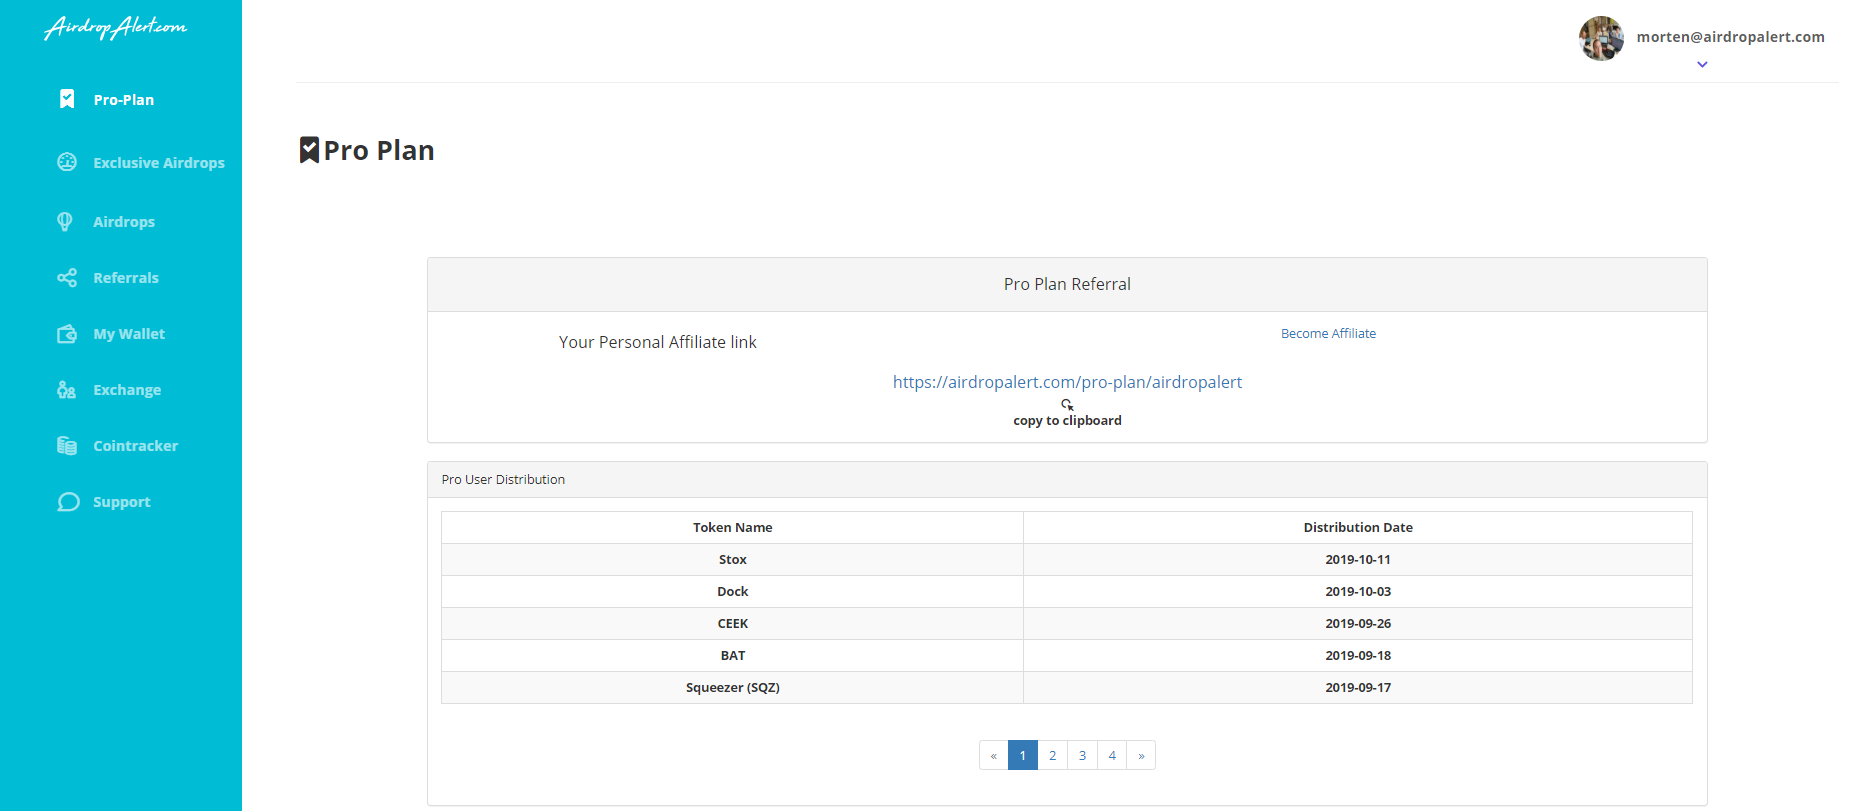Click the 2019-09-18 distribution date

pyautogui.click(x=1358, y=656)
